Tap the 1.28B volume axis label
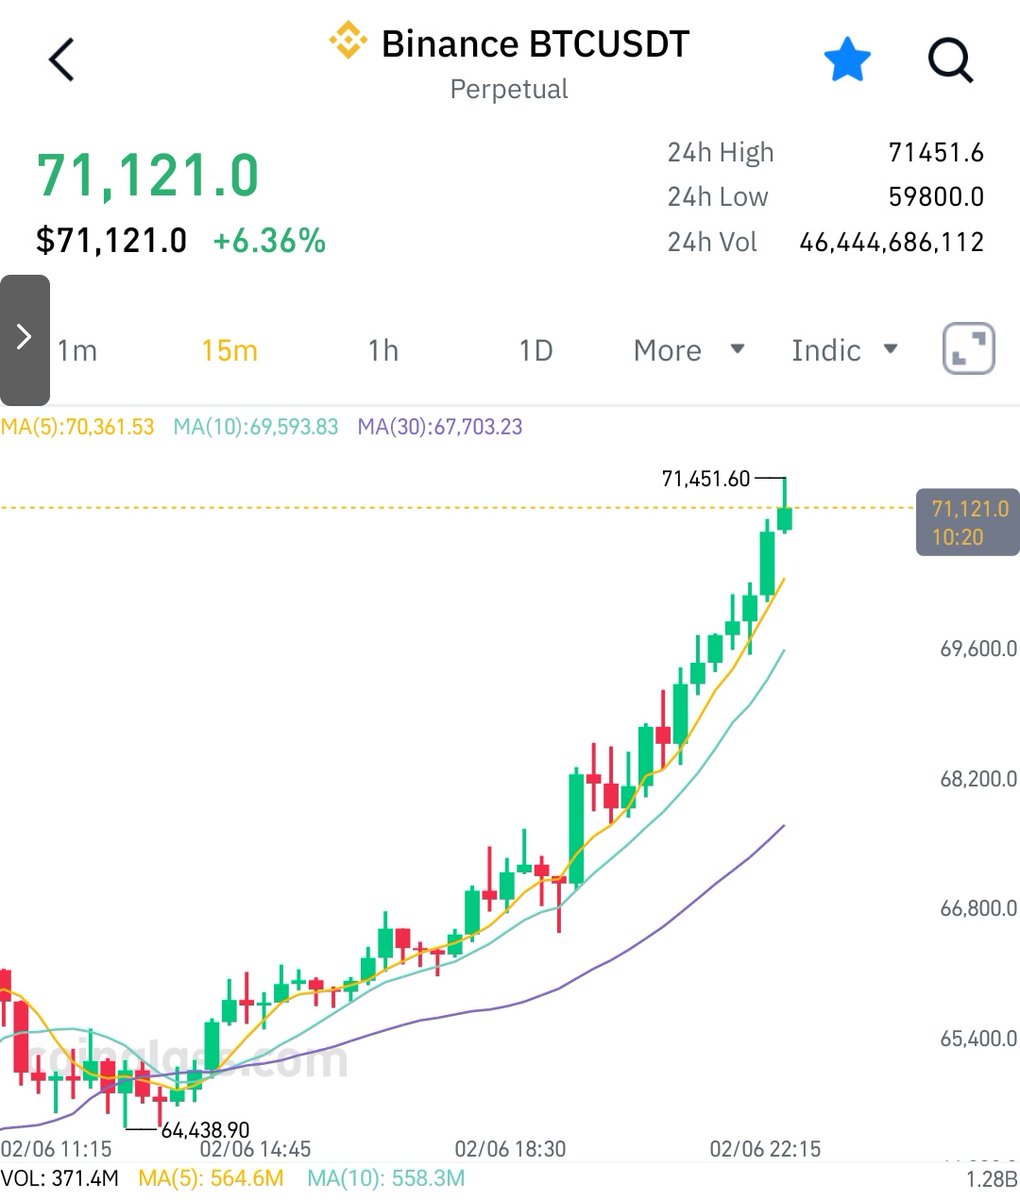 (994, 1179)
